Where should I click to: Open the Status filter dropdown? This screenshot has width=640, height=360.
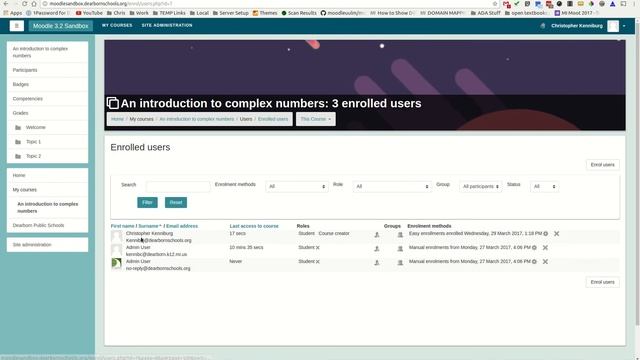(x=544, y=187)
